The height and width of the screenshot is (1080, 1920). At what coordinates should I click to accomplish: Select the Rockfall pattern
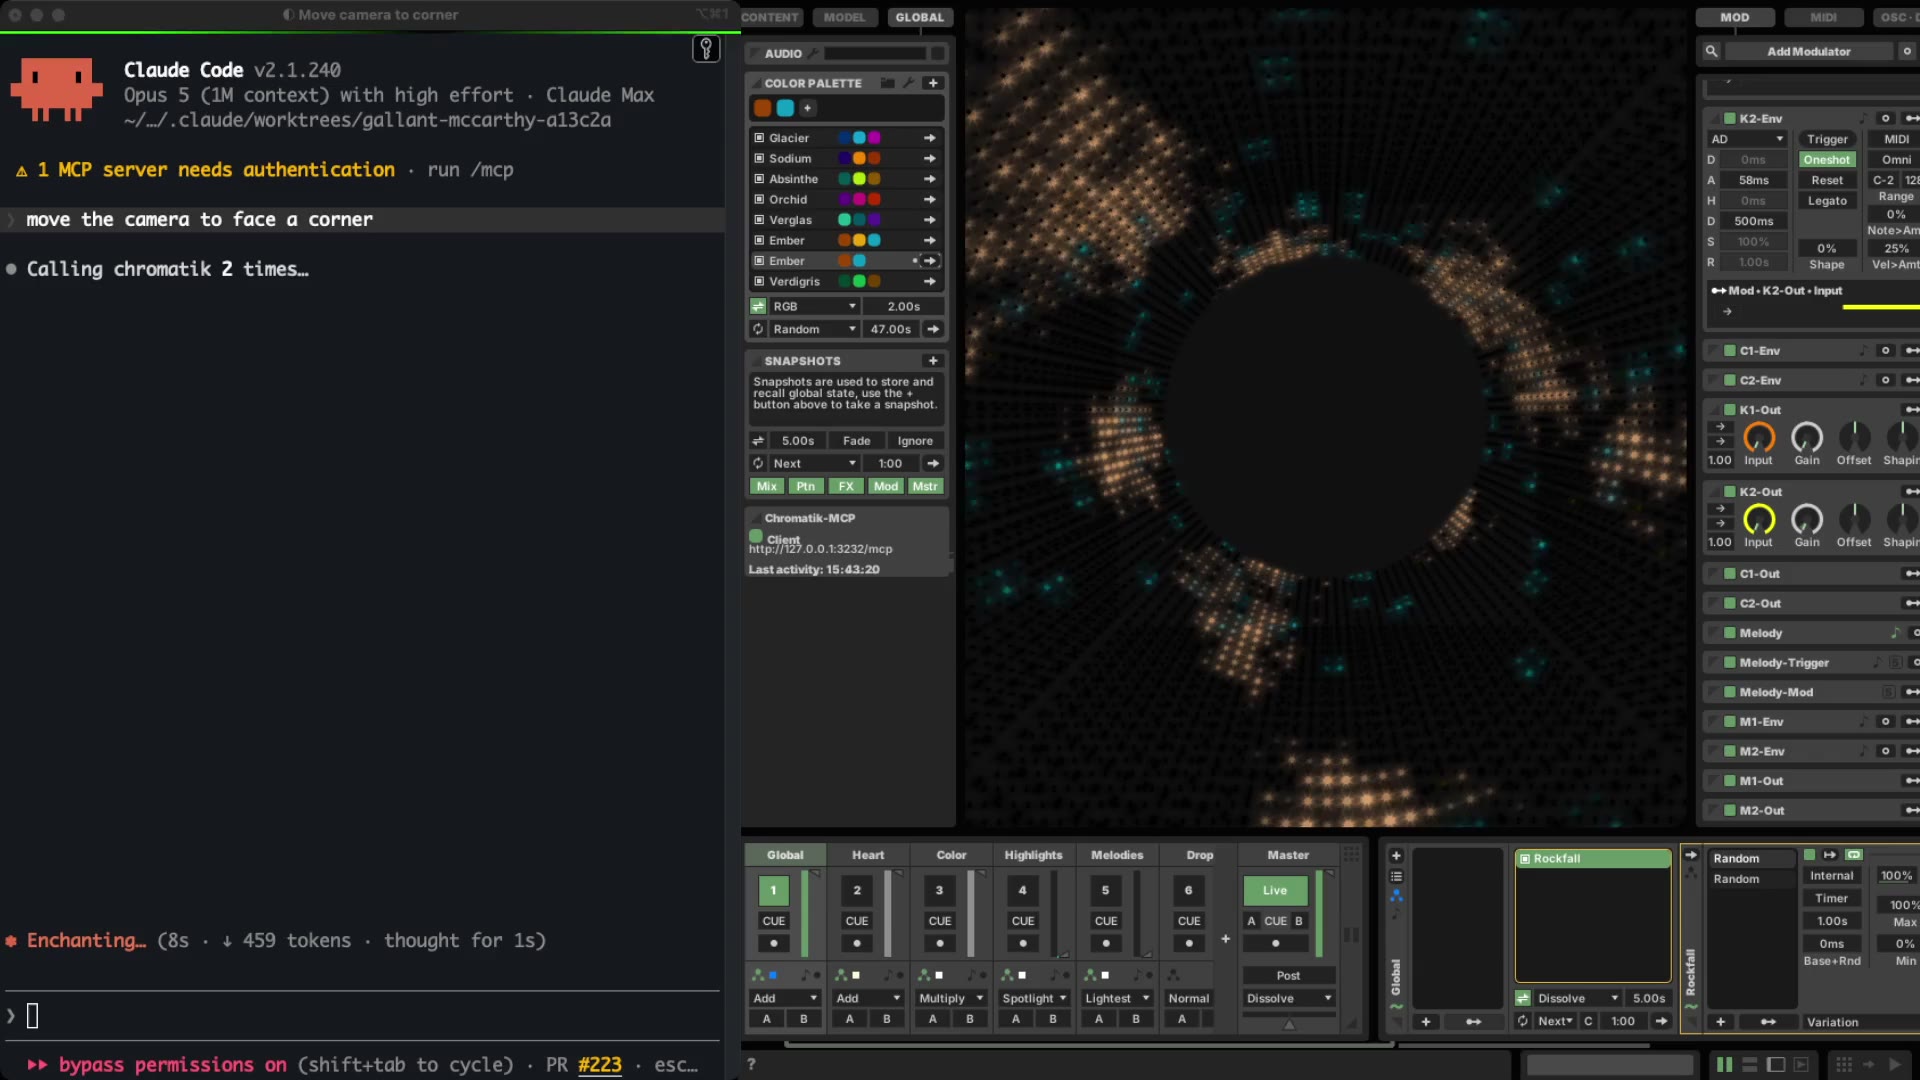tap(1593, 859)
